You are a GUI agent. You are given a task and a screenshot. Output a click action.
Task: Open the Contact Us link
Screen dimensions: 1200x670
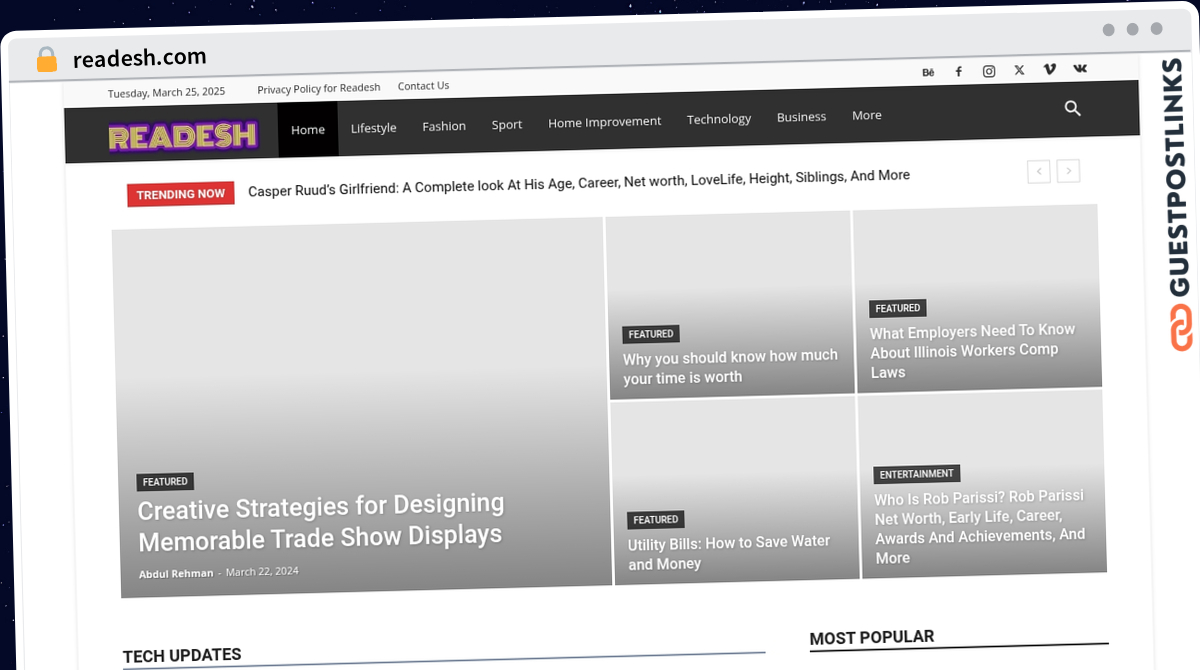click(423, 86)
